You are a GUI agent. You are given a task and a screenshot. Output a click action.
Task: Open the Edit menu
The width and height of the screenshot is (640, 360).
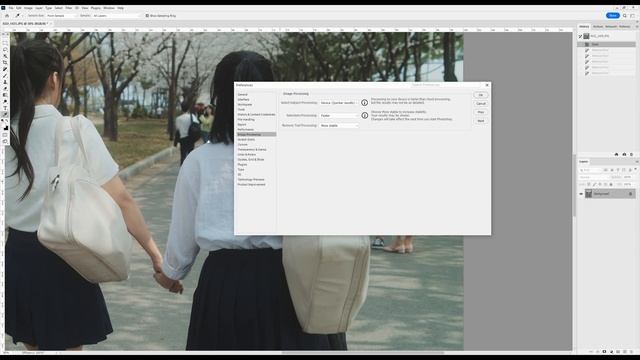click(19, 8)
